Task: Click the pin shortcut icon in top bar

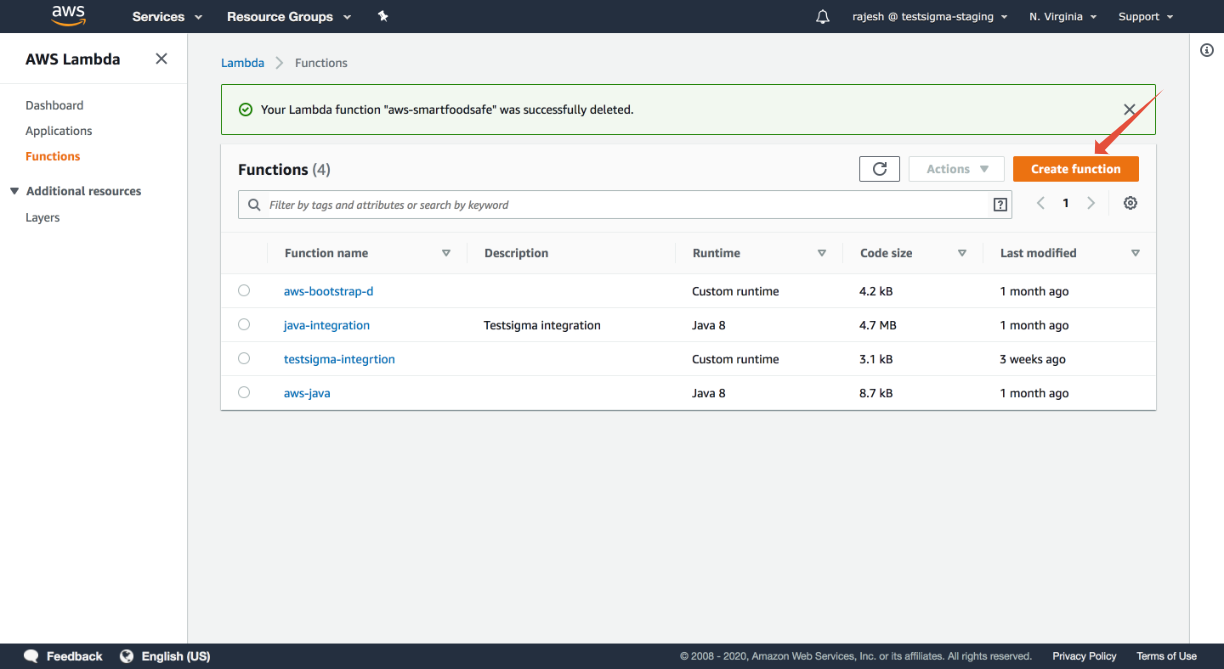Action: [383, 16]
